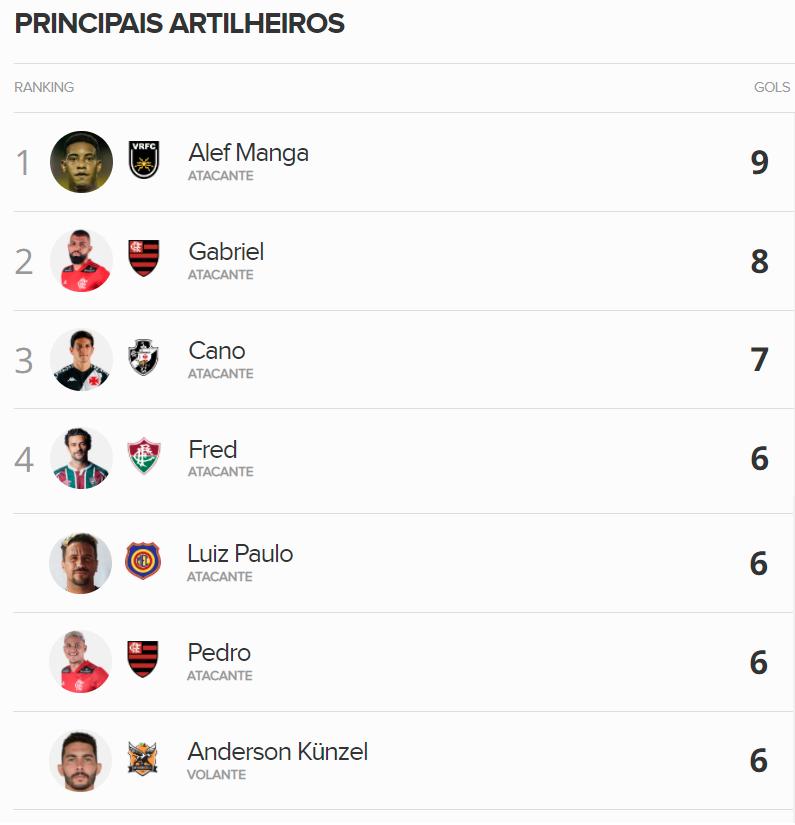Click Fluminense crest beside Fred
Image resolution: width=795 pixels, height=825 pixels.
coord(144,457)
